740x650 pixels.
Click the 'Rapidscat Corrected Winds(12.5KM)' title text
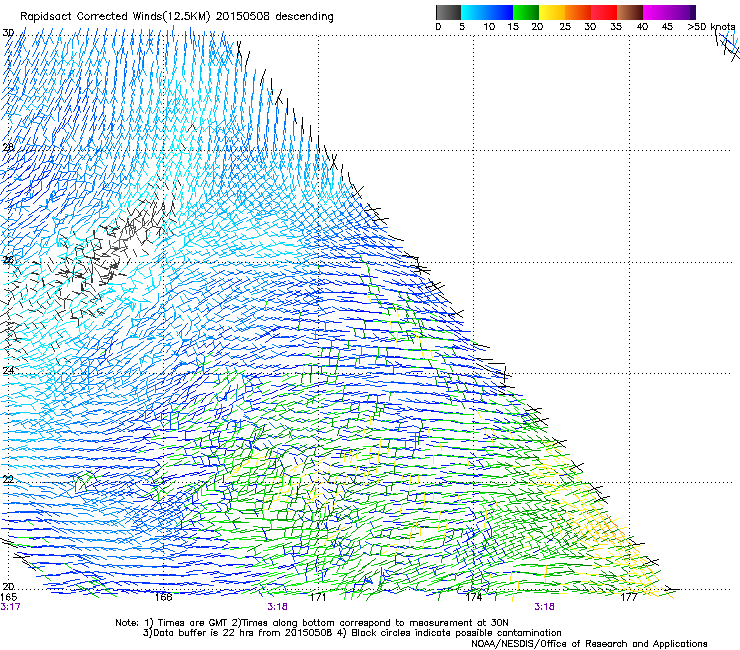115,17
